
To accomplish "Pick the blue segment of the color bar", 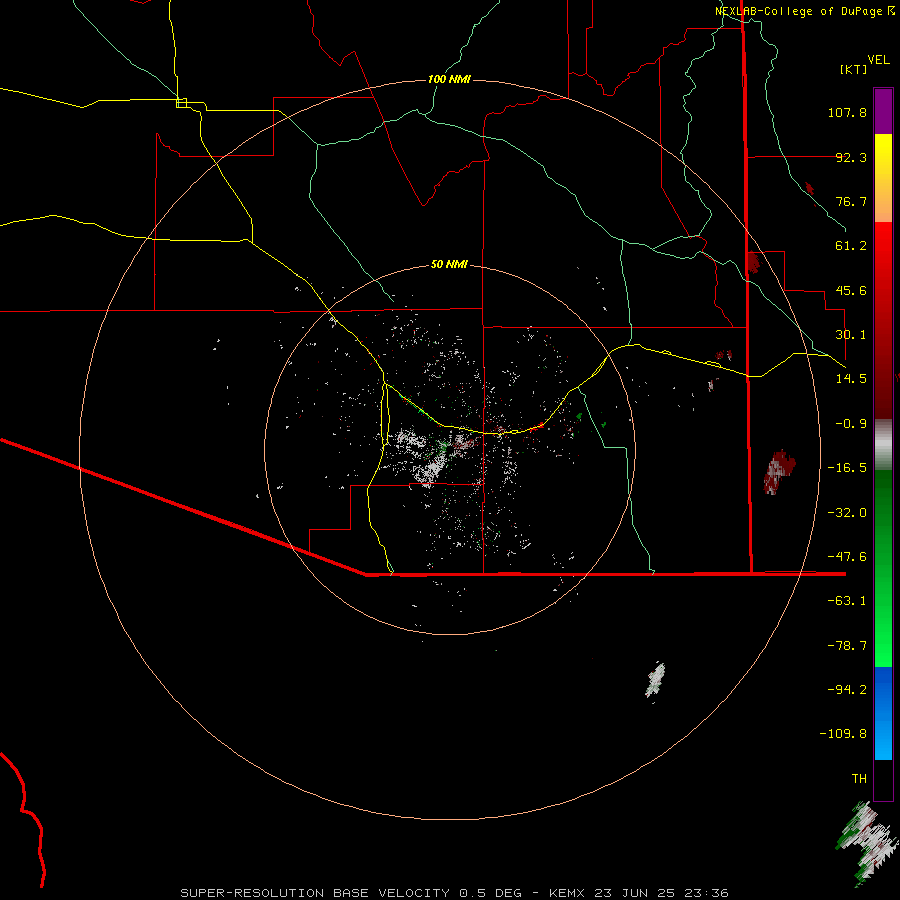I will tap(883, 713).
